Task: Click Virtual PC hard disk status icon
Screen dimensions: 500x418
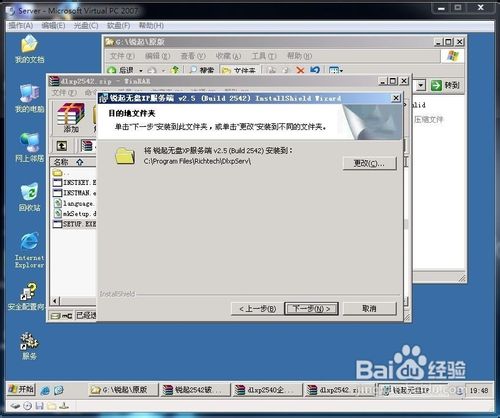Action: coord(15,406)
